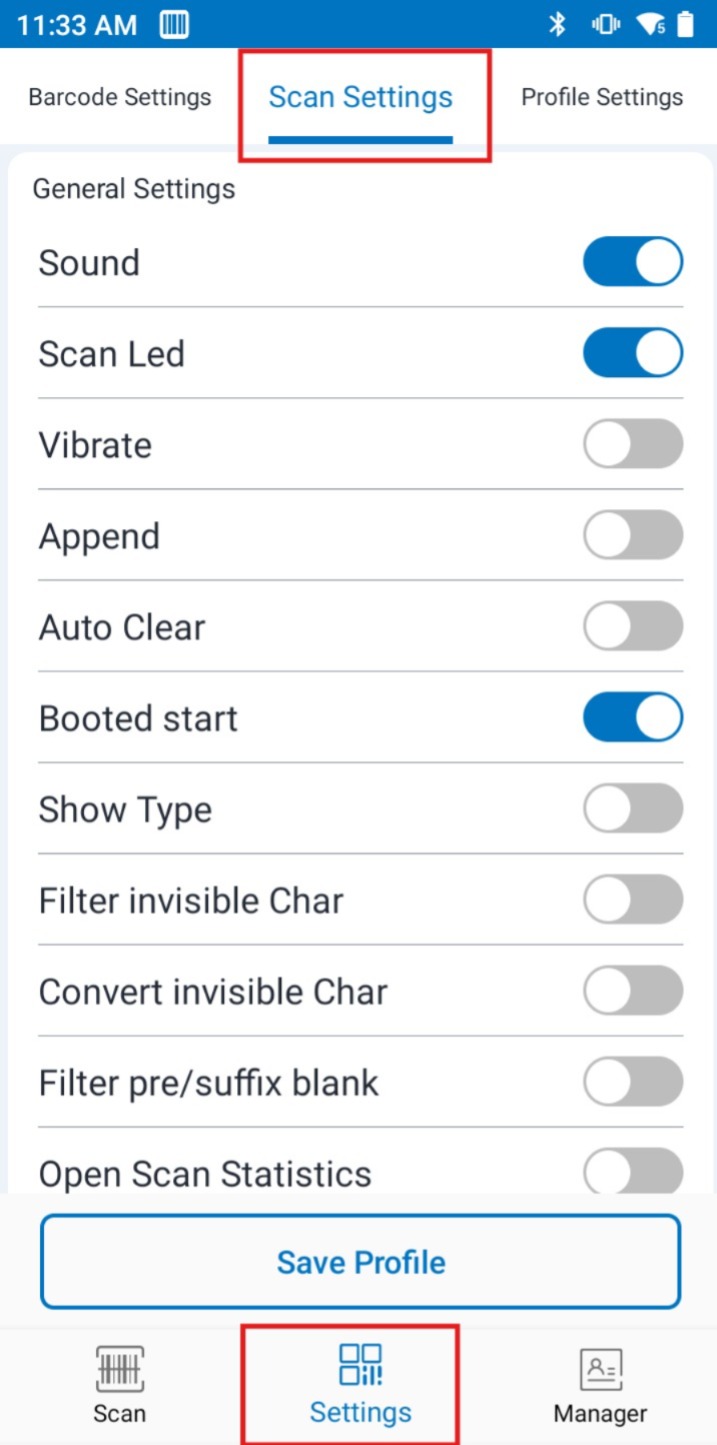Enable the Show Type switch
Viewport: 717px width, 1445px height.
coord(633,809)
